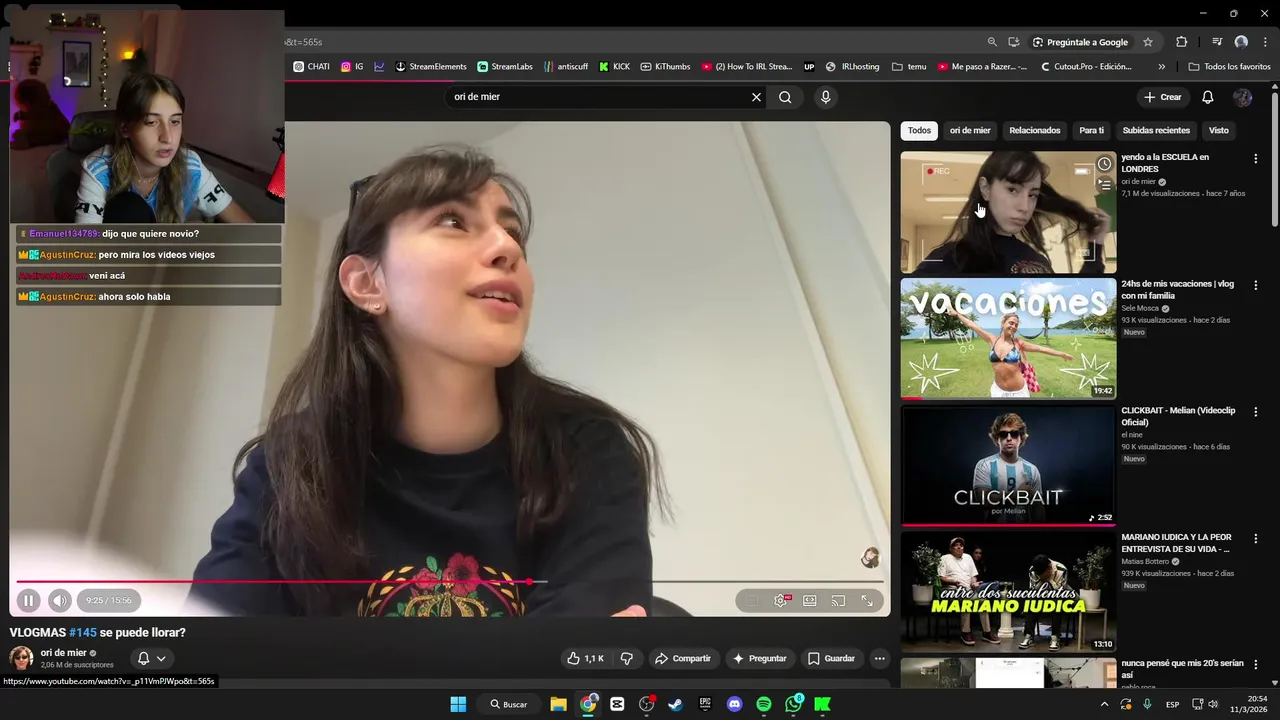This screenshot has width=1280, height=720.
Task: Click 'Pregúntale a Google' in the address bar
Action: click(1080, 42)
